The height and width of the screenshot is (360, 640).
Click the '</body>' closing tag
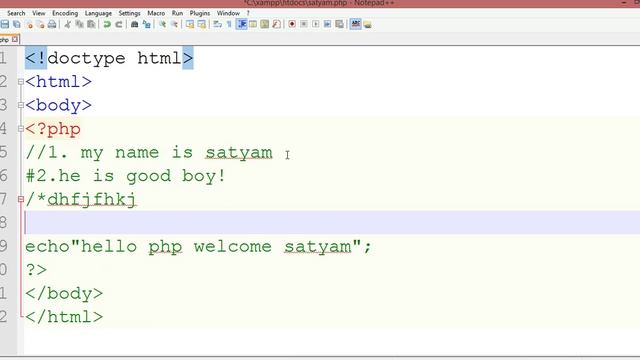pos(64,293)
